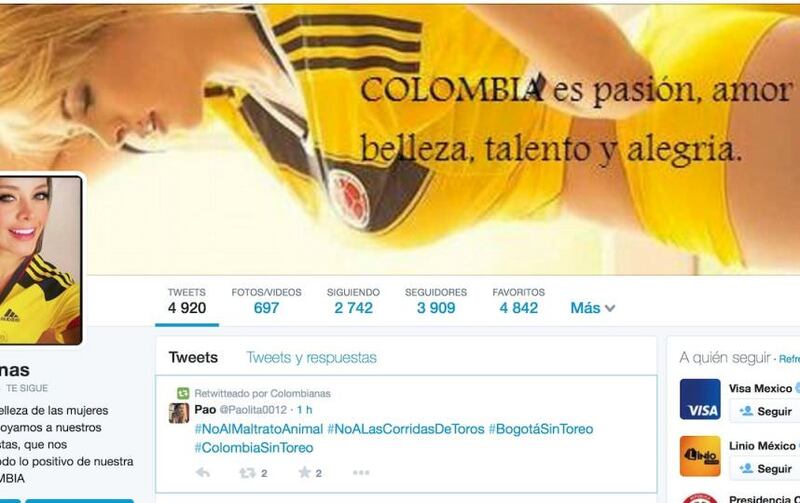Open hashtag #ColombiaSinToreo

click(x=254, y=448)
